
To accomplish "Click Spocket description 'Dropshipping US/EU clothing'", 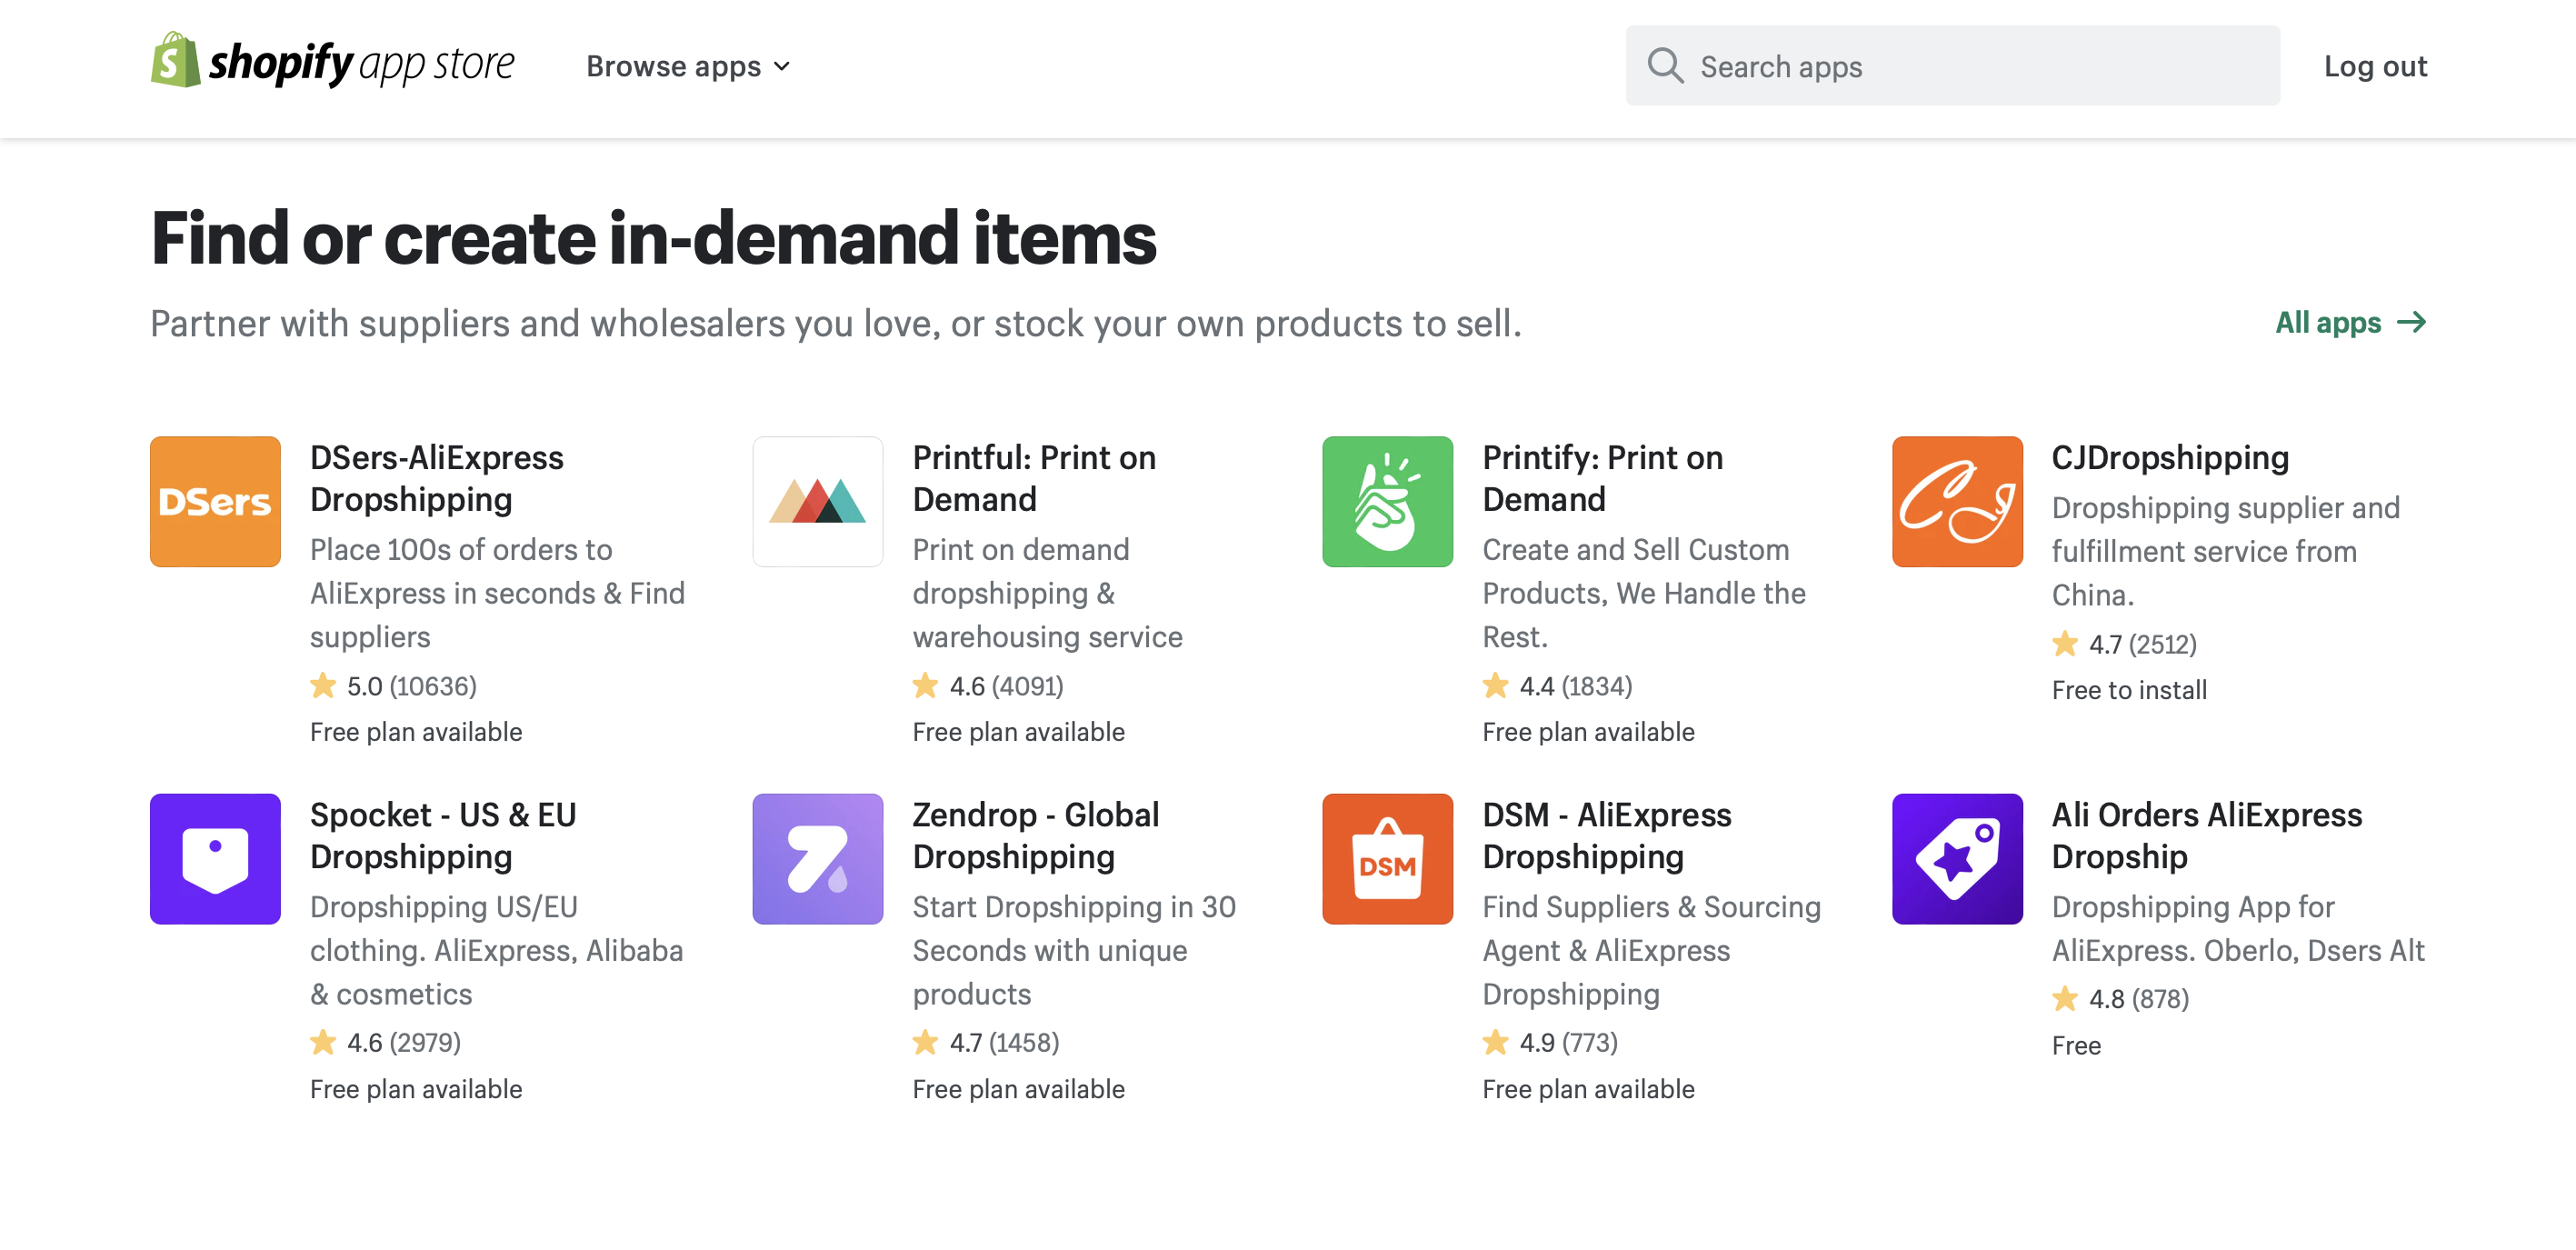I will click(496, 950).
